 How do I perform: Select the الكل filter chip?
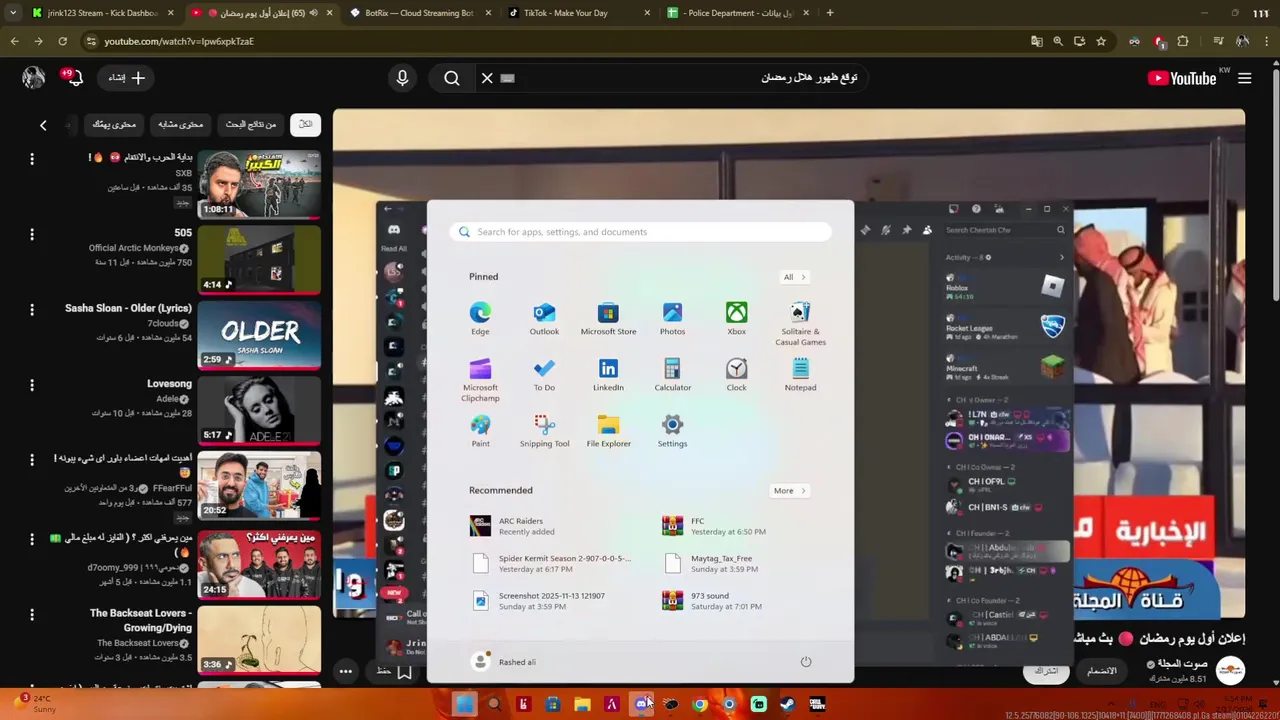[x=305, y=124]
